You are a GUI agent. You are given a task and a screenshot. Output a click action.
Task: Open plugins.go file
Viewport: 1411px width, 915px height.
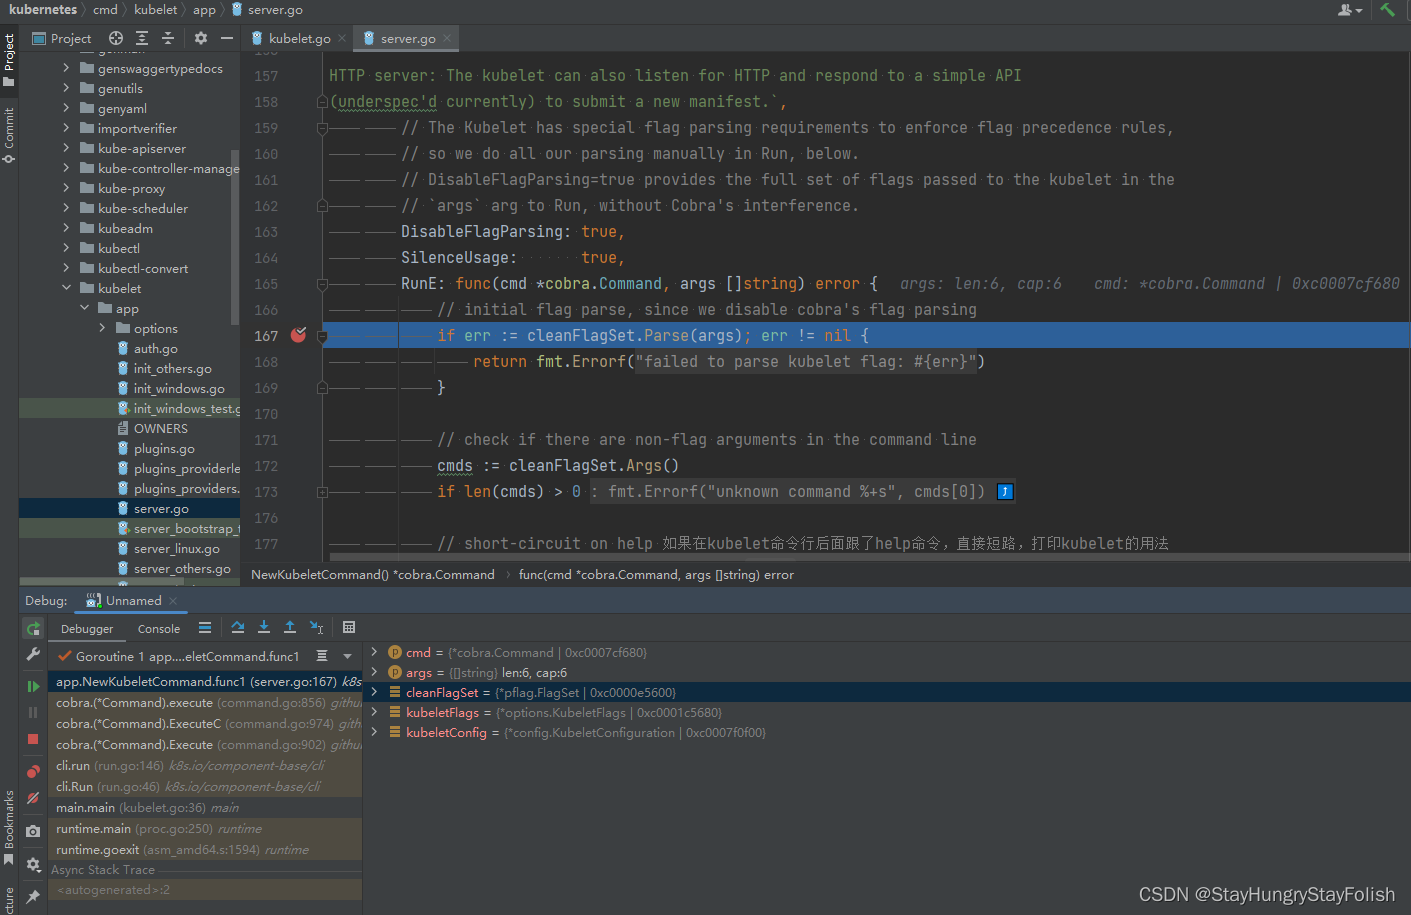pyautogui.click(x=164, y=448)
